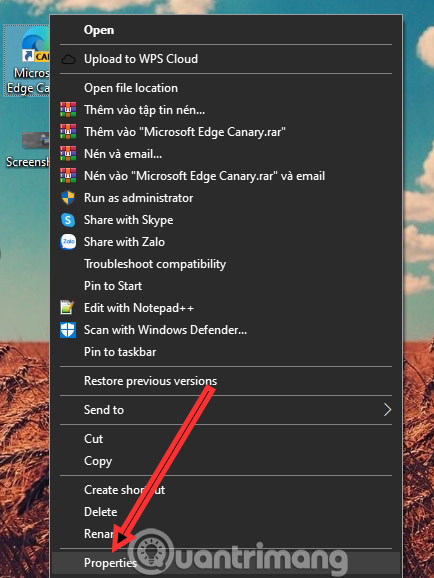Select Run as administrator

(x=226, y=198)
